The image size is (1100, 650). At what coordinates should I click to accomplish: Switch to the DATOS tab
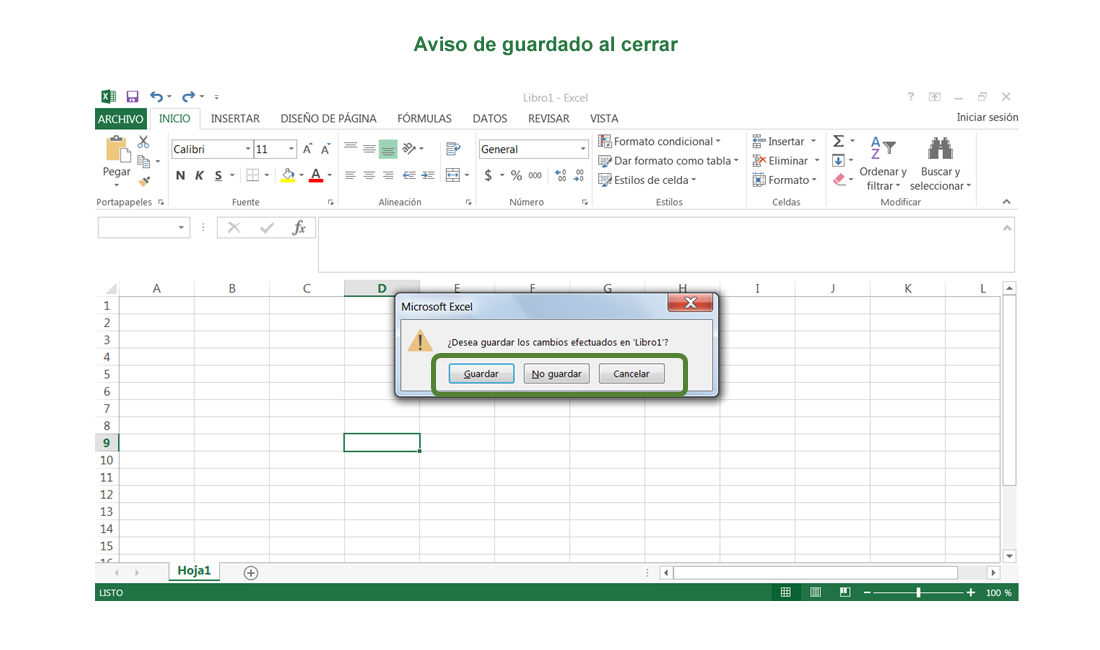coord(490,119)
